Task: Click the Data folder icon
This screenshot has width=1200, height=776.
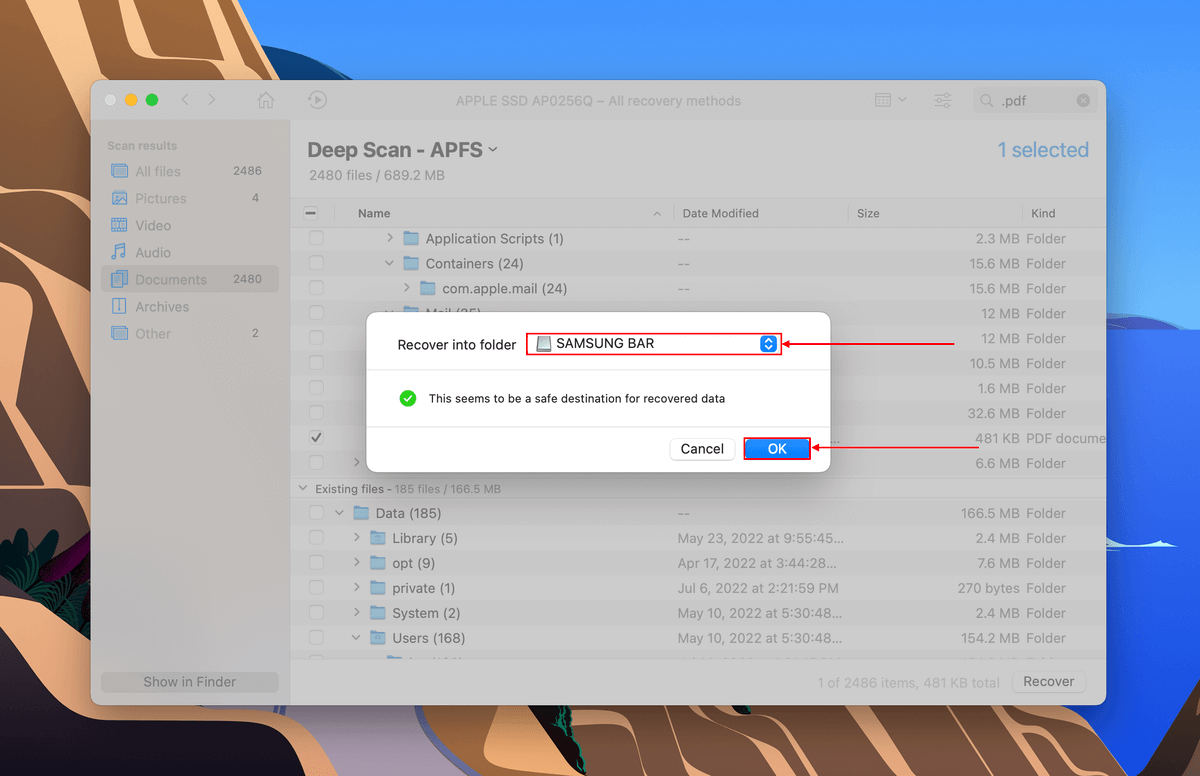Action: (361, 513)
